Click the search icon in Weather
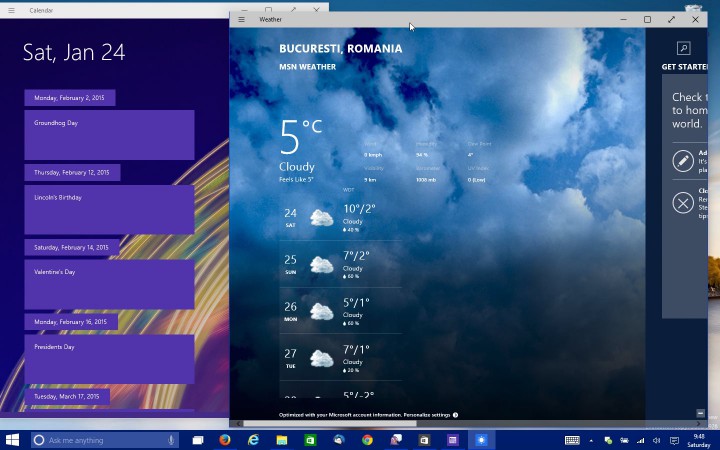This screenshot has width=720, height=450. coord(683,48)
